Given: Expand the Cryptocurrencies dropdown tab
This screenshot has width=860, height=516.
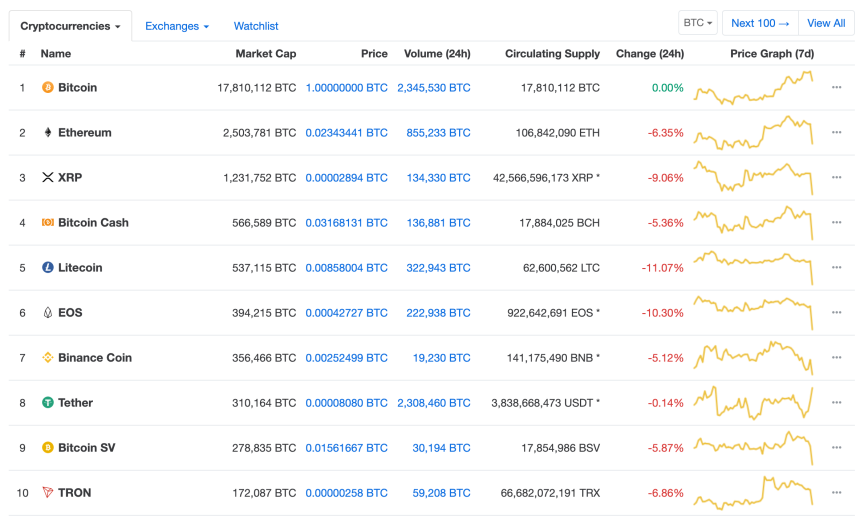Looking at the screenshot, I should coord(70,26).
